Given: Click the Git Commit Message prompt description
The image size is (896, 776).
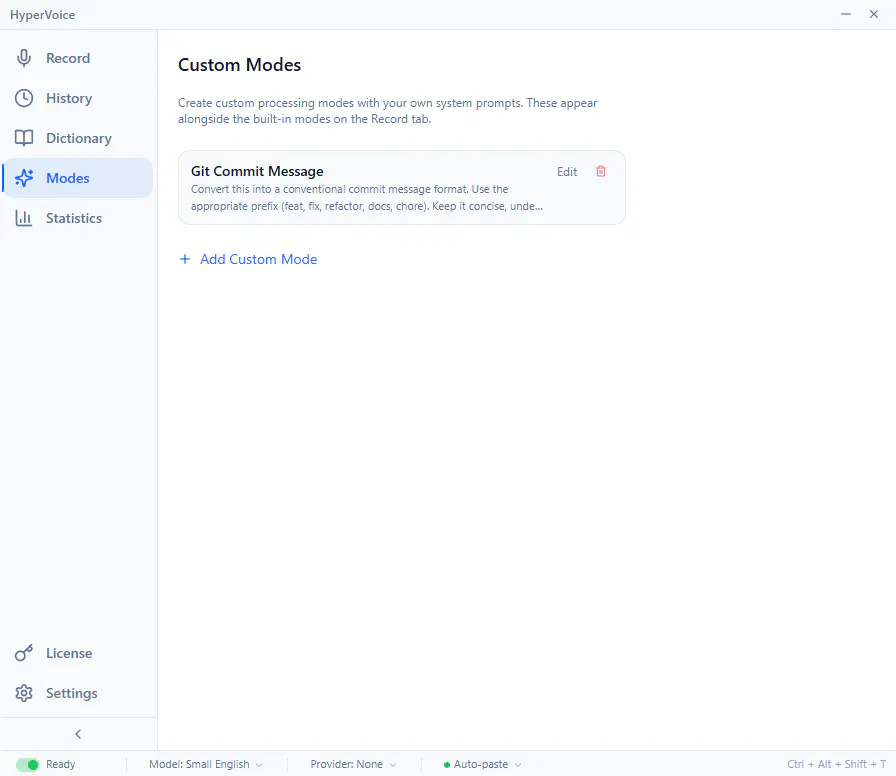Looking at the screenshot, I should click(x=366, y=198).
